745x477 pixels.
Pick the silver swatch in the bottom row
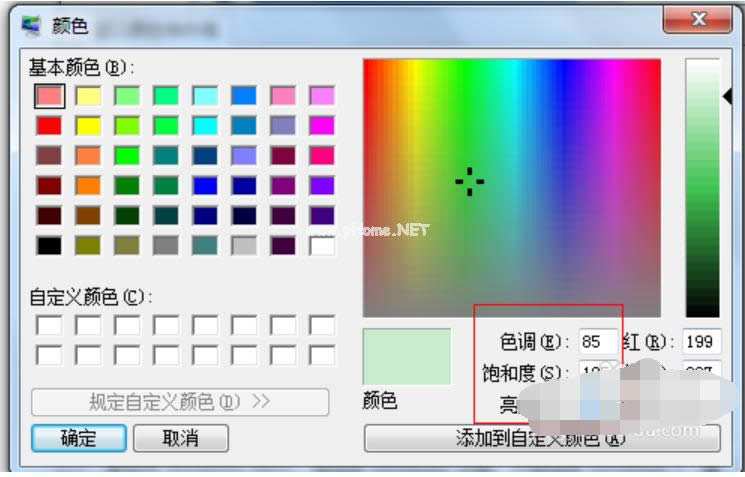pyautogui.click(x=244, y=245)
